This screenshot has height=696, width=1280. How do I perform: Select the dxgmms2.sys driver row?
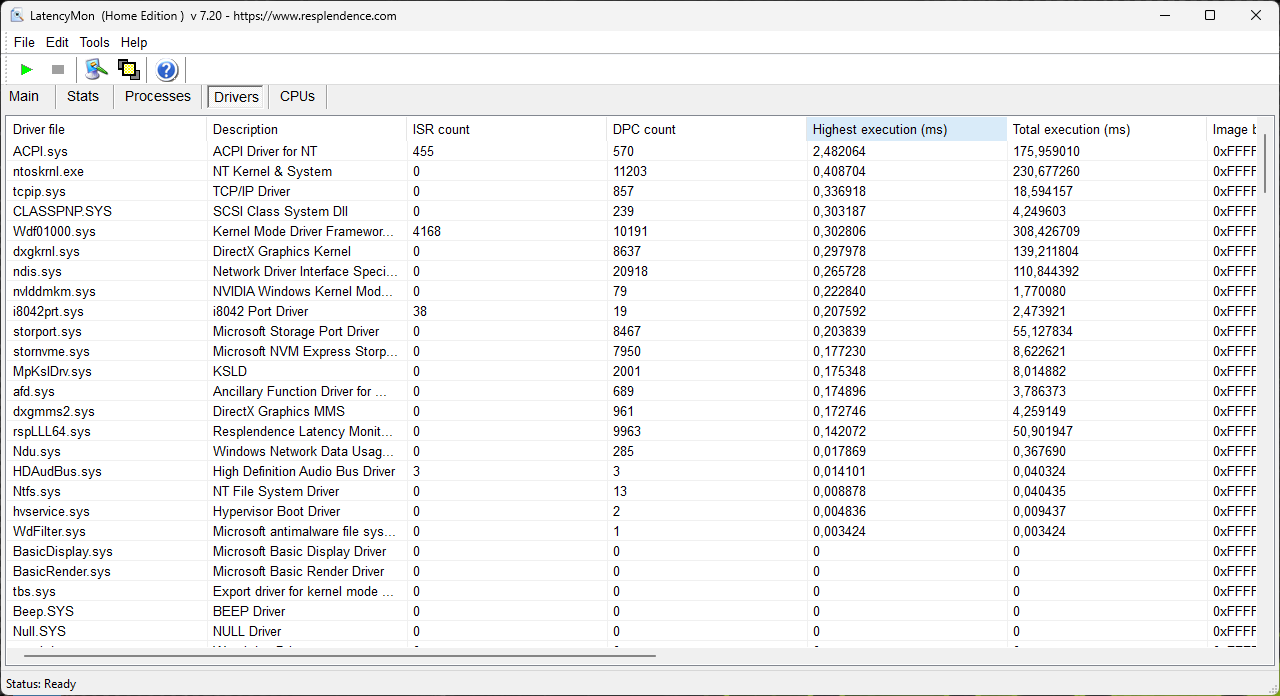(632, 411)
